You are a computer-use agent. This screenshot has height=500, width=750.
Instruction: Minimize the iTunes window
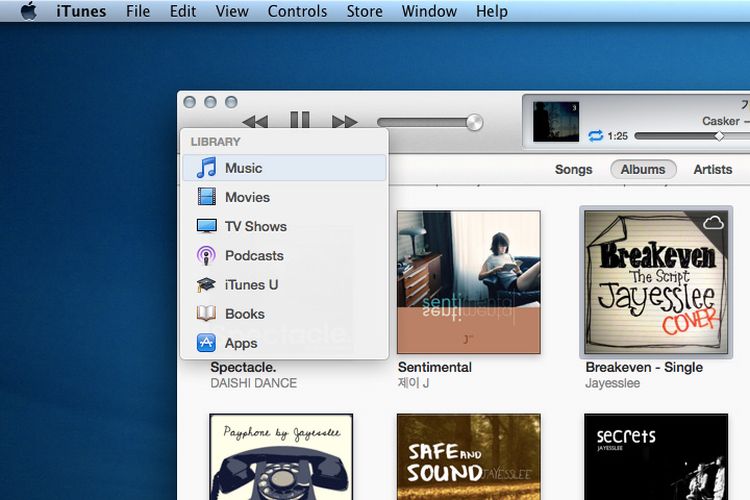[x=210, y=102]
